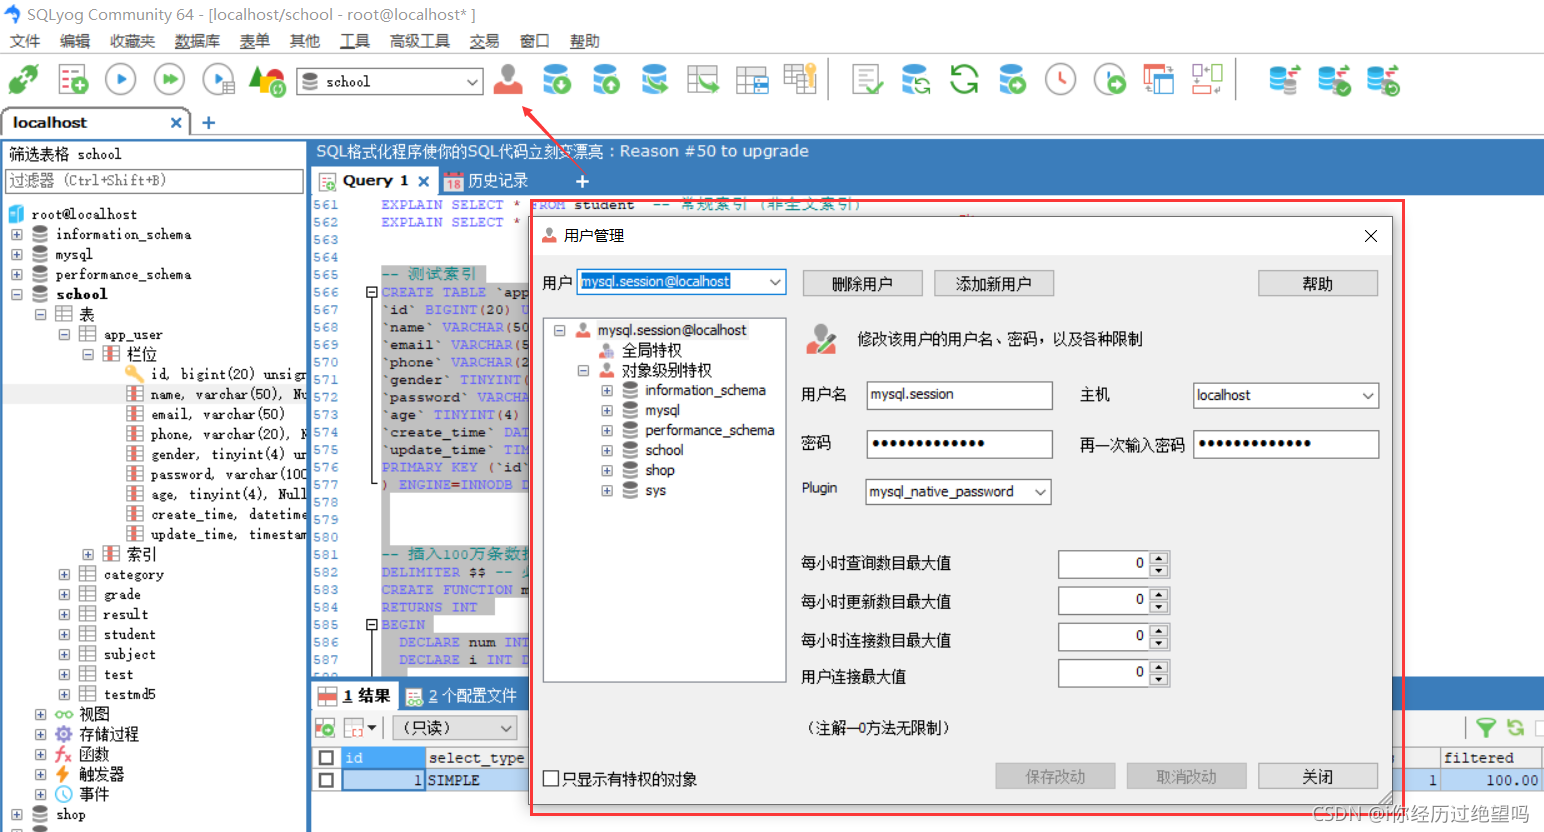
Task: Open User Manager person icon in toolbar
Action: tap(508, 79)
